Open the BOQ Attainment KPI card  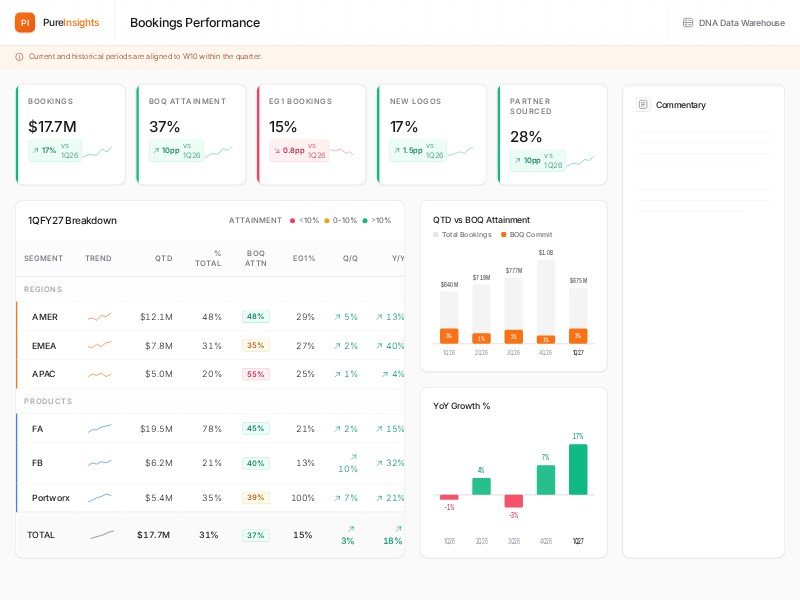point(191,134)
